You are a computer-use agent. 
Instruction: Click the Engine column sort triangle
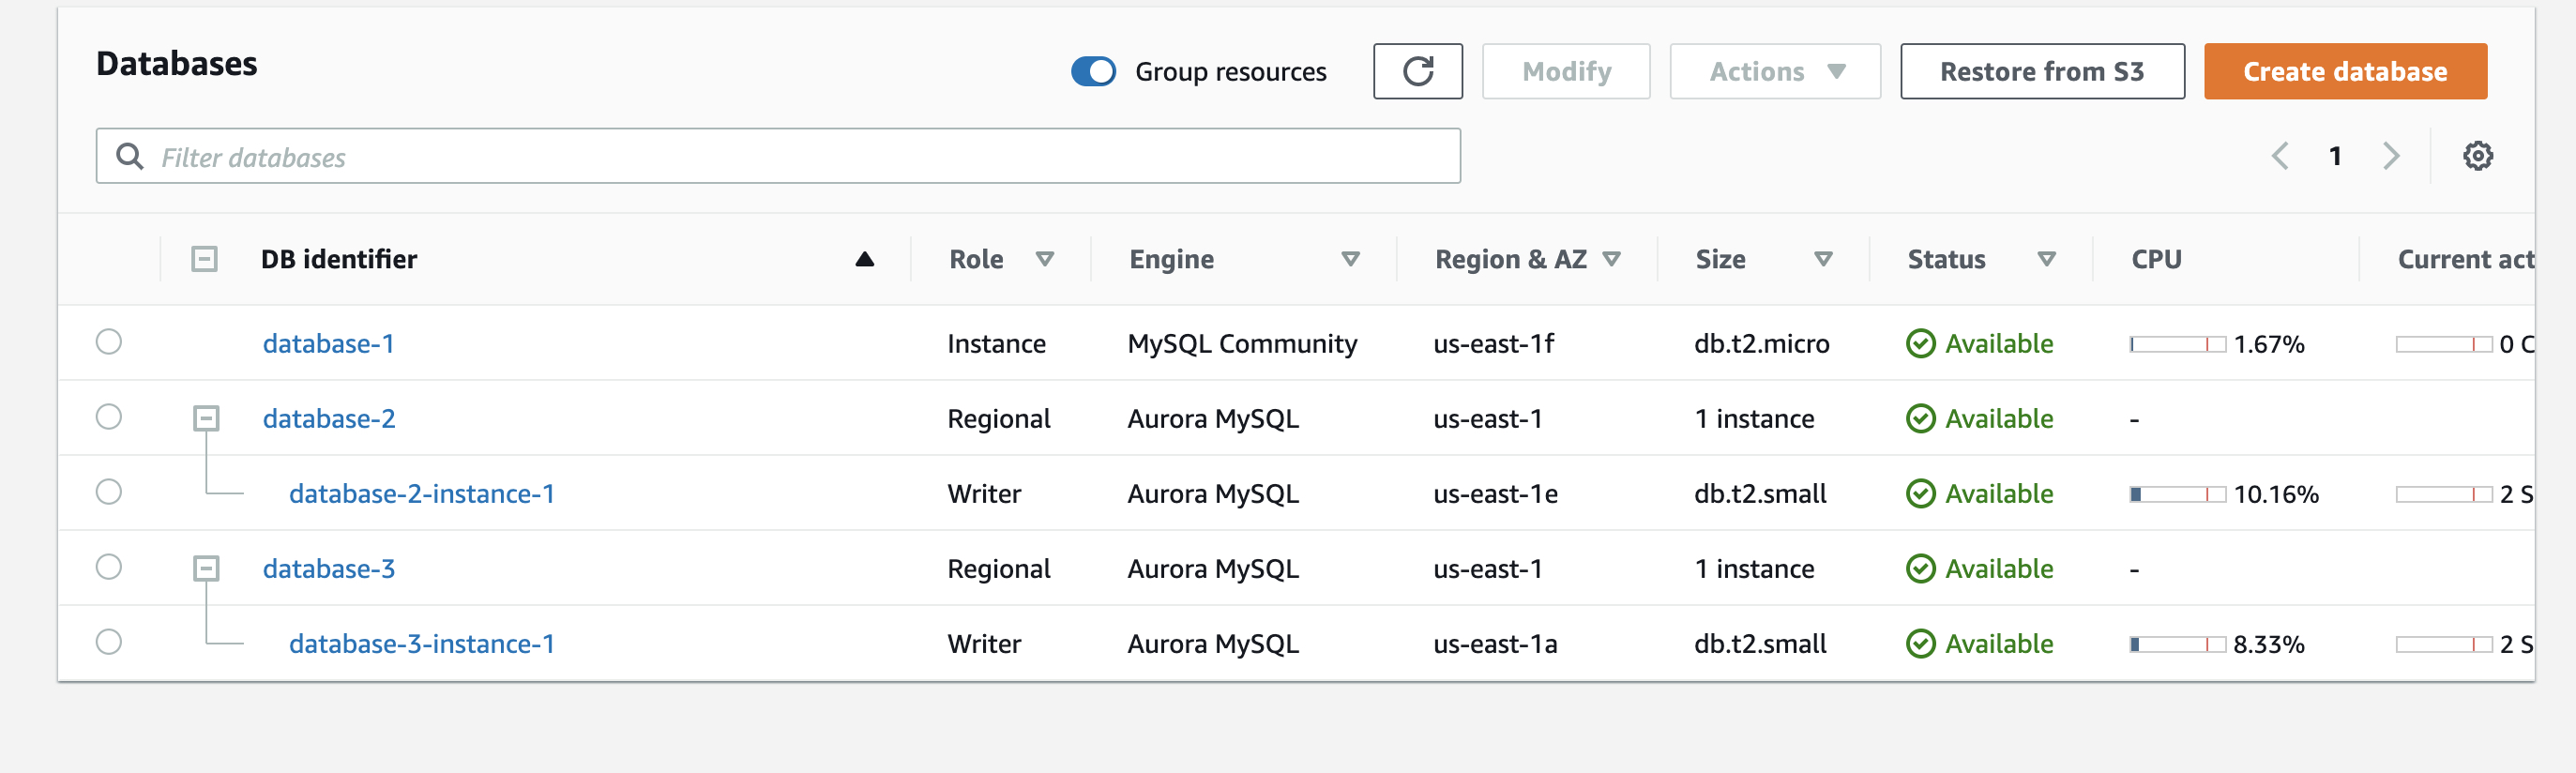pos(1350,260)
